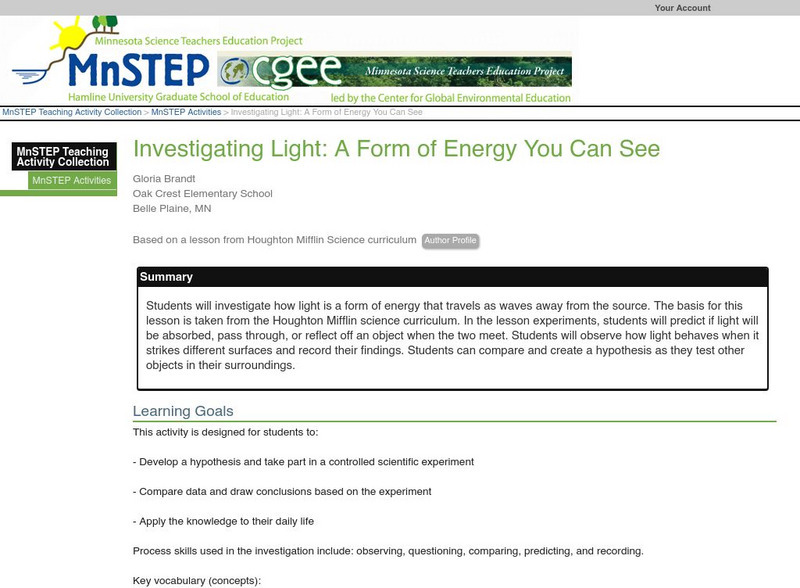Click the page title Investigating Light heading
This screenshot has width=800, height=588.
[x=397, y=149]
